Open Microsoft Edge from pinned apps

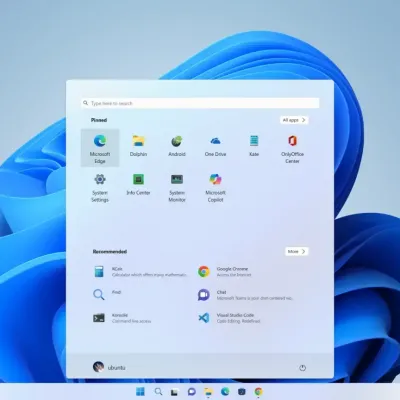pos(100,148)
